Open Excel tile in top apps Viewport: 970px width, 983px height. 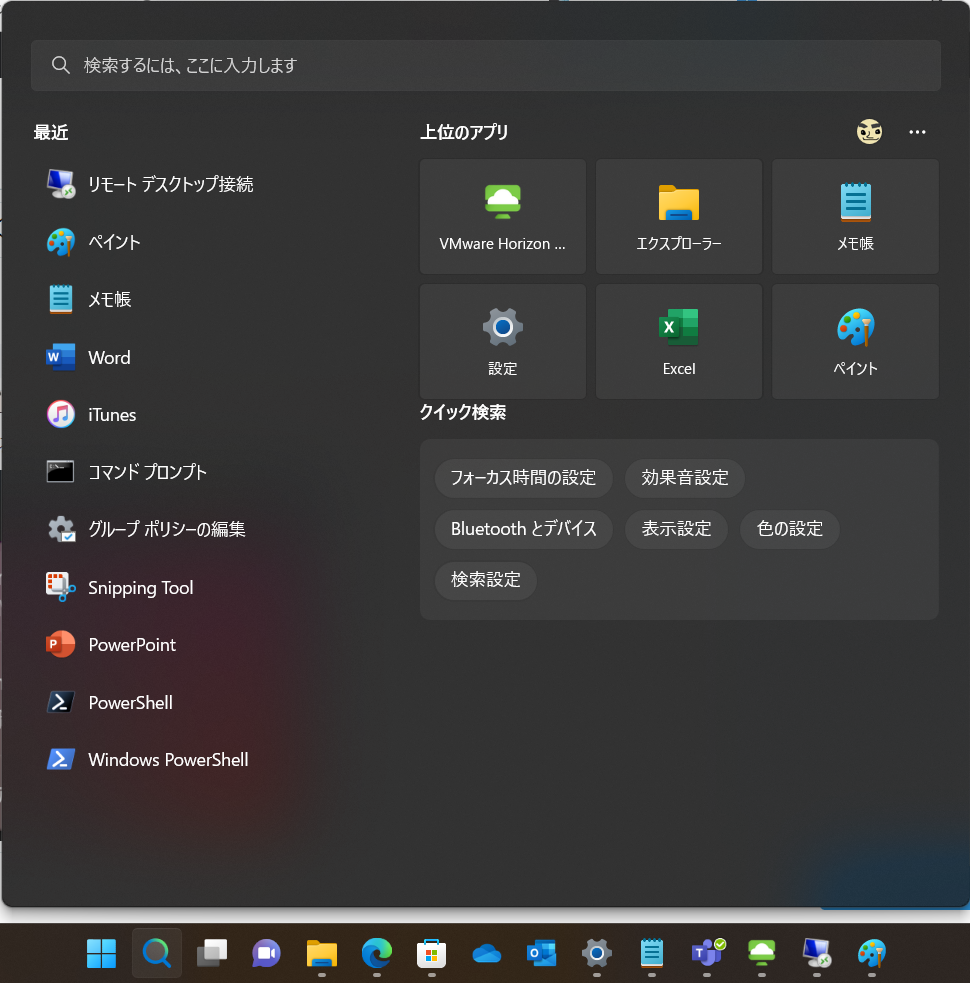pos(679,341)
